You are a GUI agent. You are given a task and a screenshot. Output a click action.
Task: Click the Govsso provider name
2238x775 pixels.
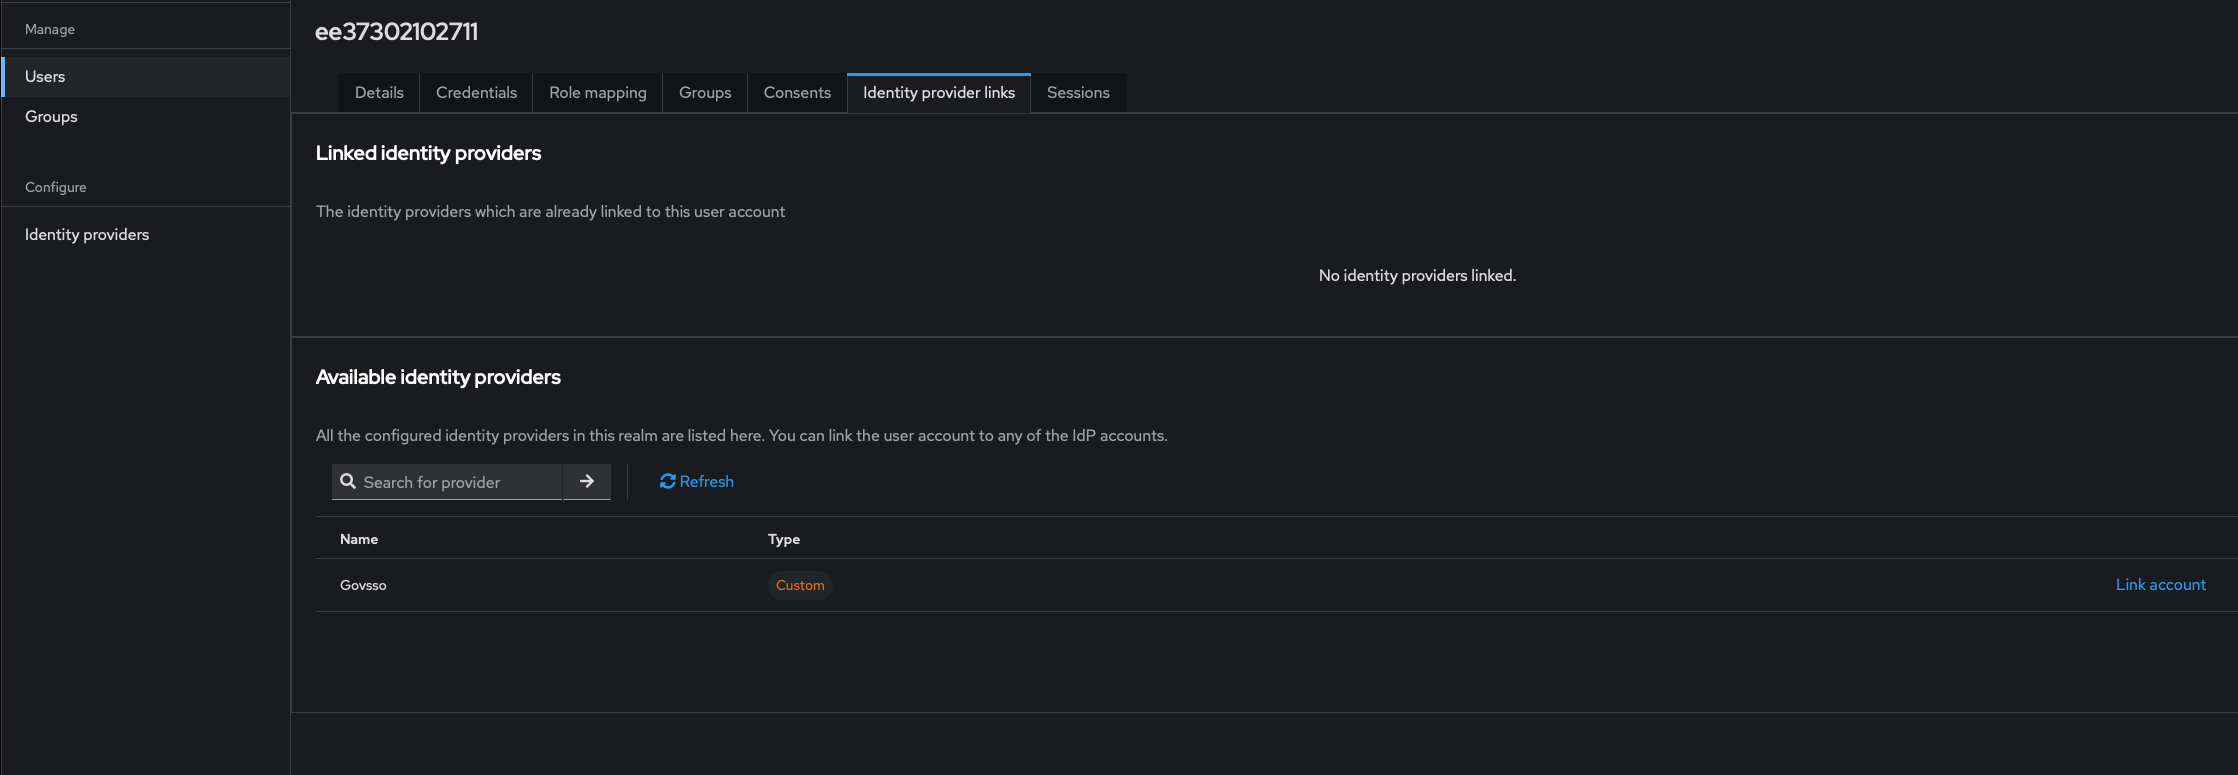point(363,586)
